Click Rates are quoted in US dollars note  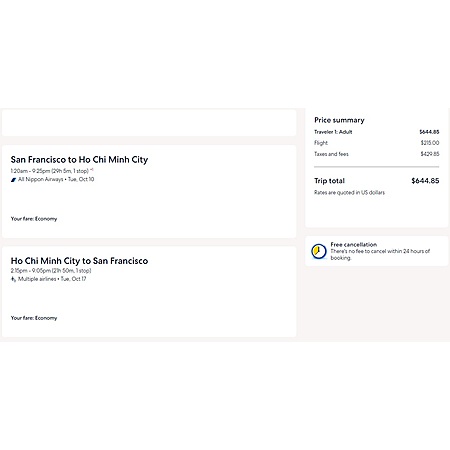(349, 193)
